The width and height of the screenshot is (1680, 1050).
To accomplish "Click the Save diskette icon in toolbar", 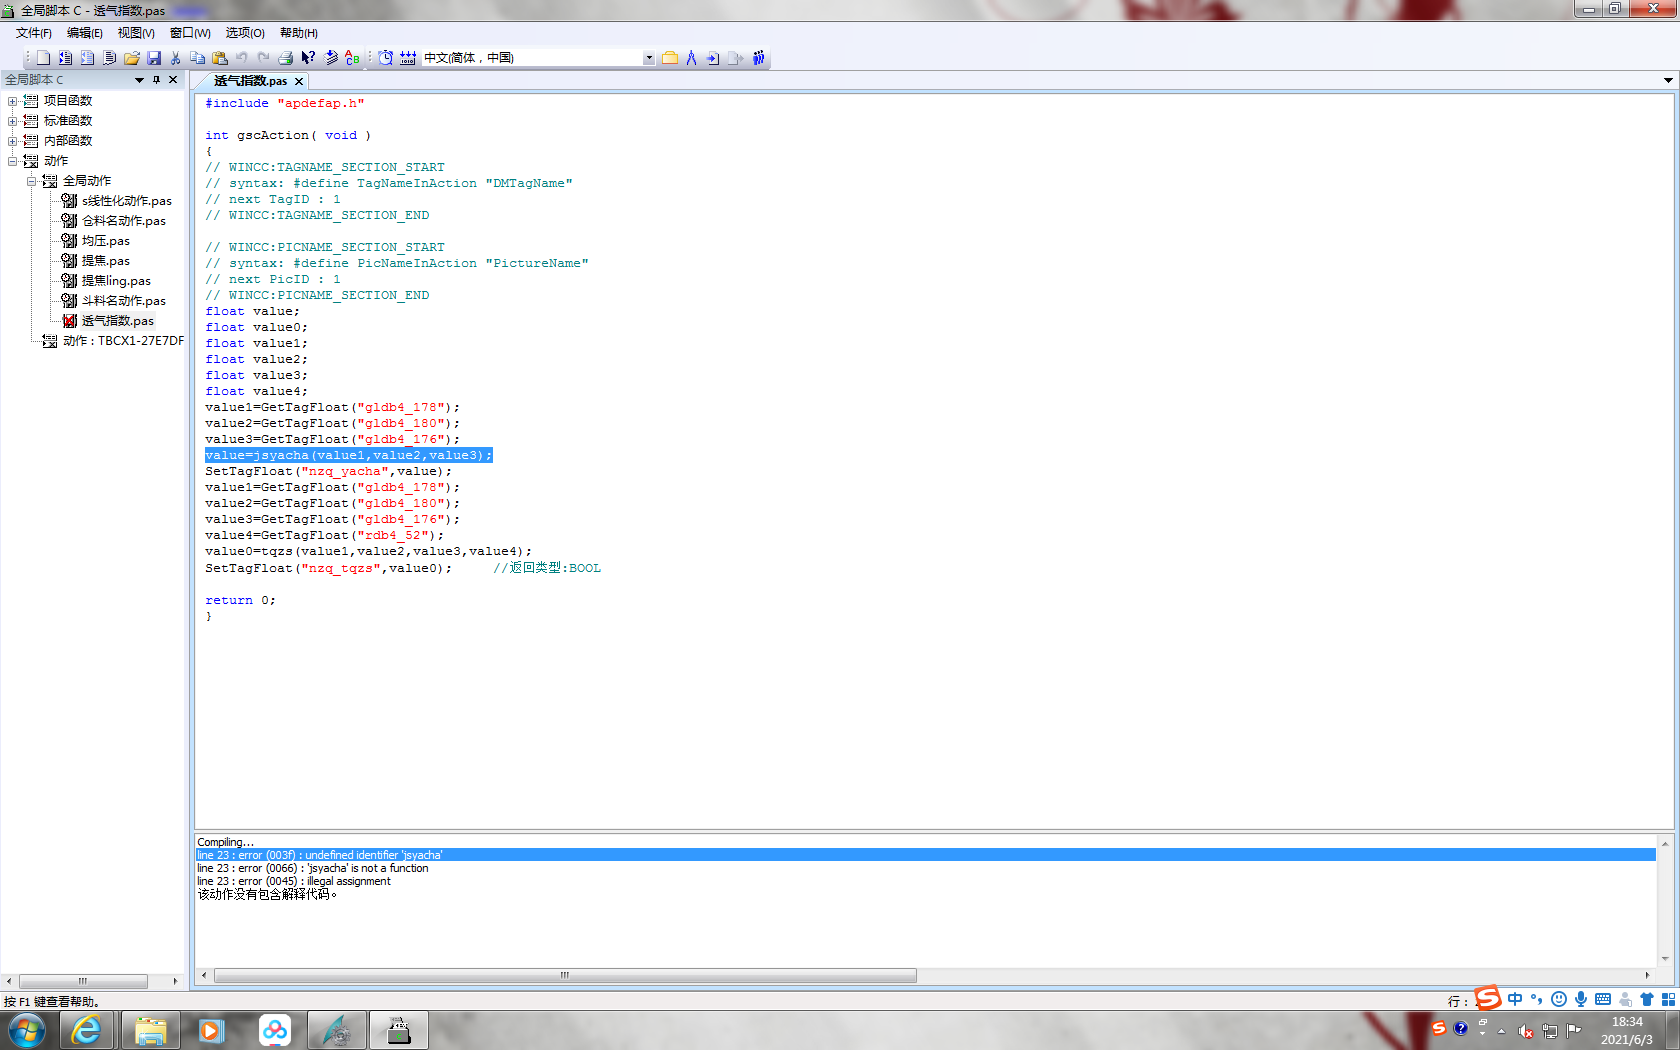I will point(154,58).
